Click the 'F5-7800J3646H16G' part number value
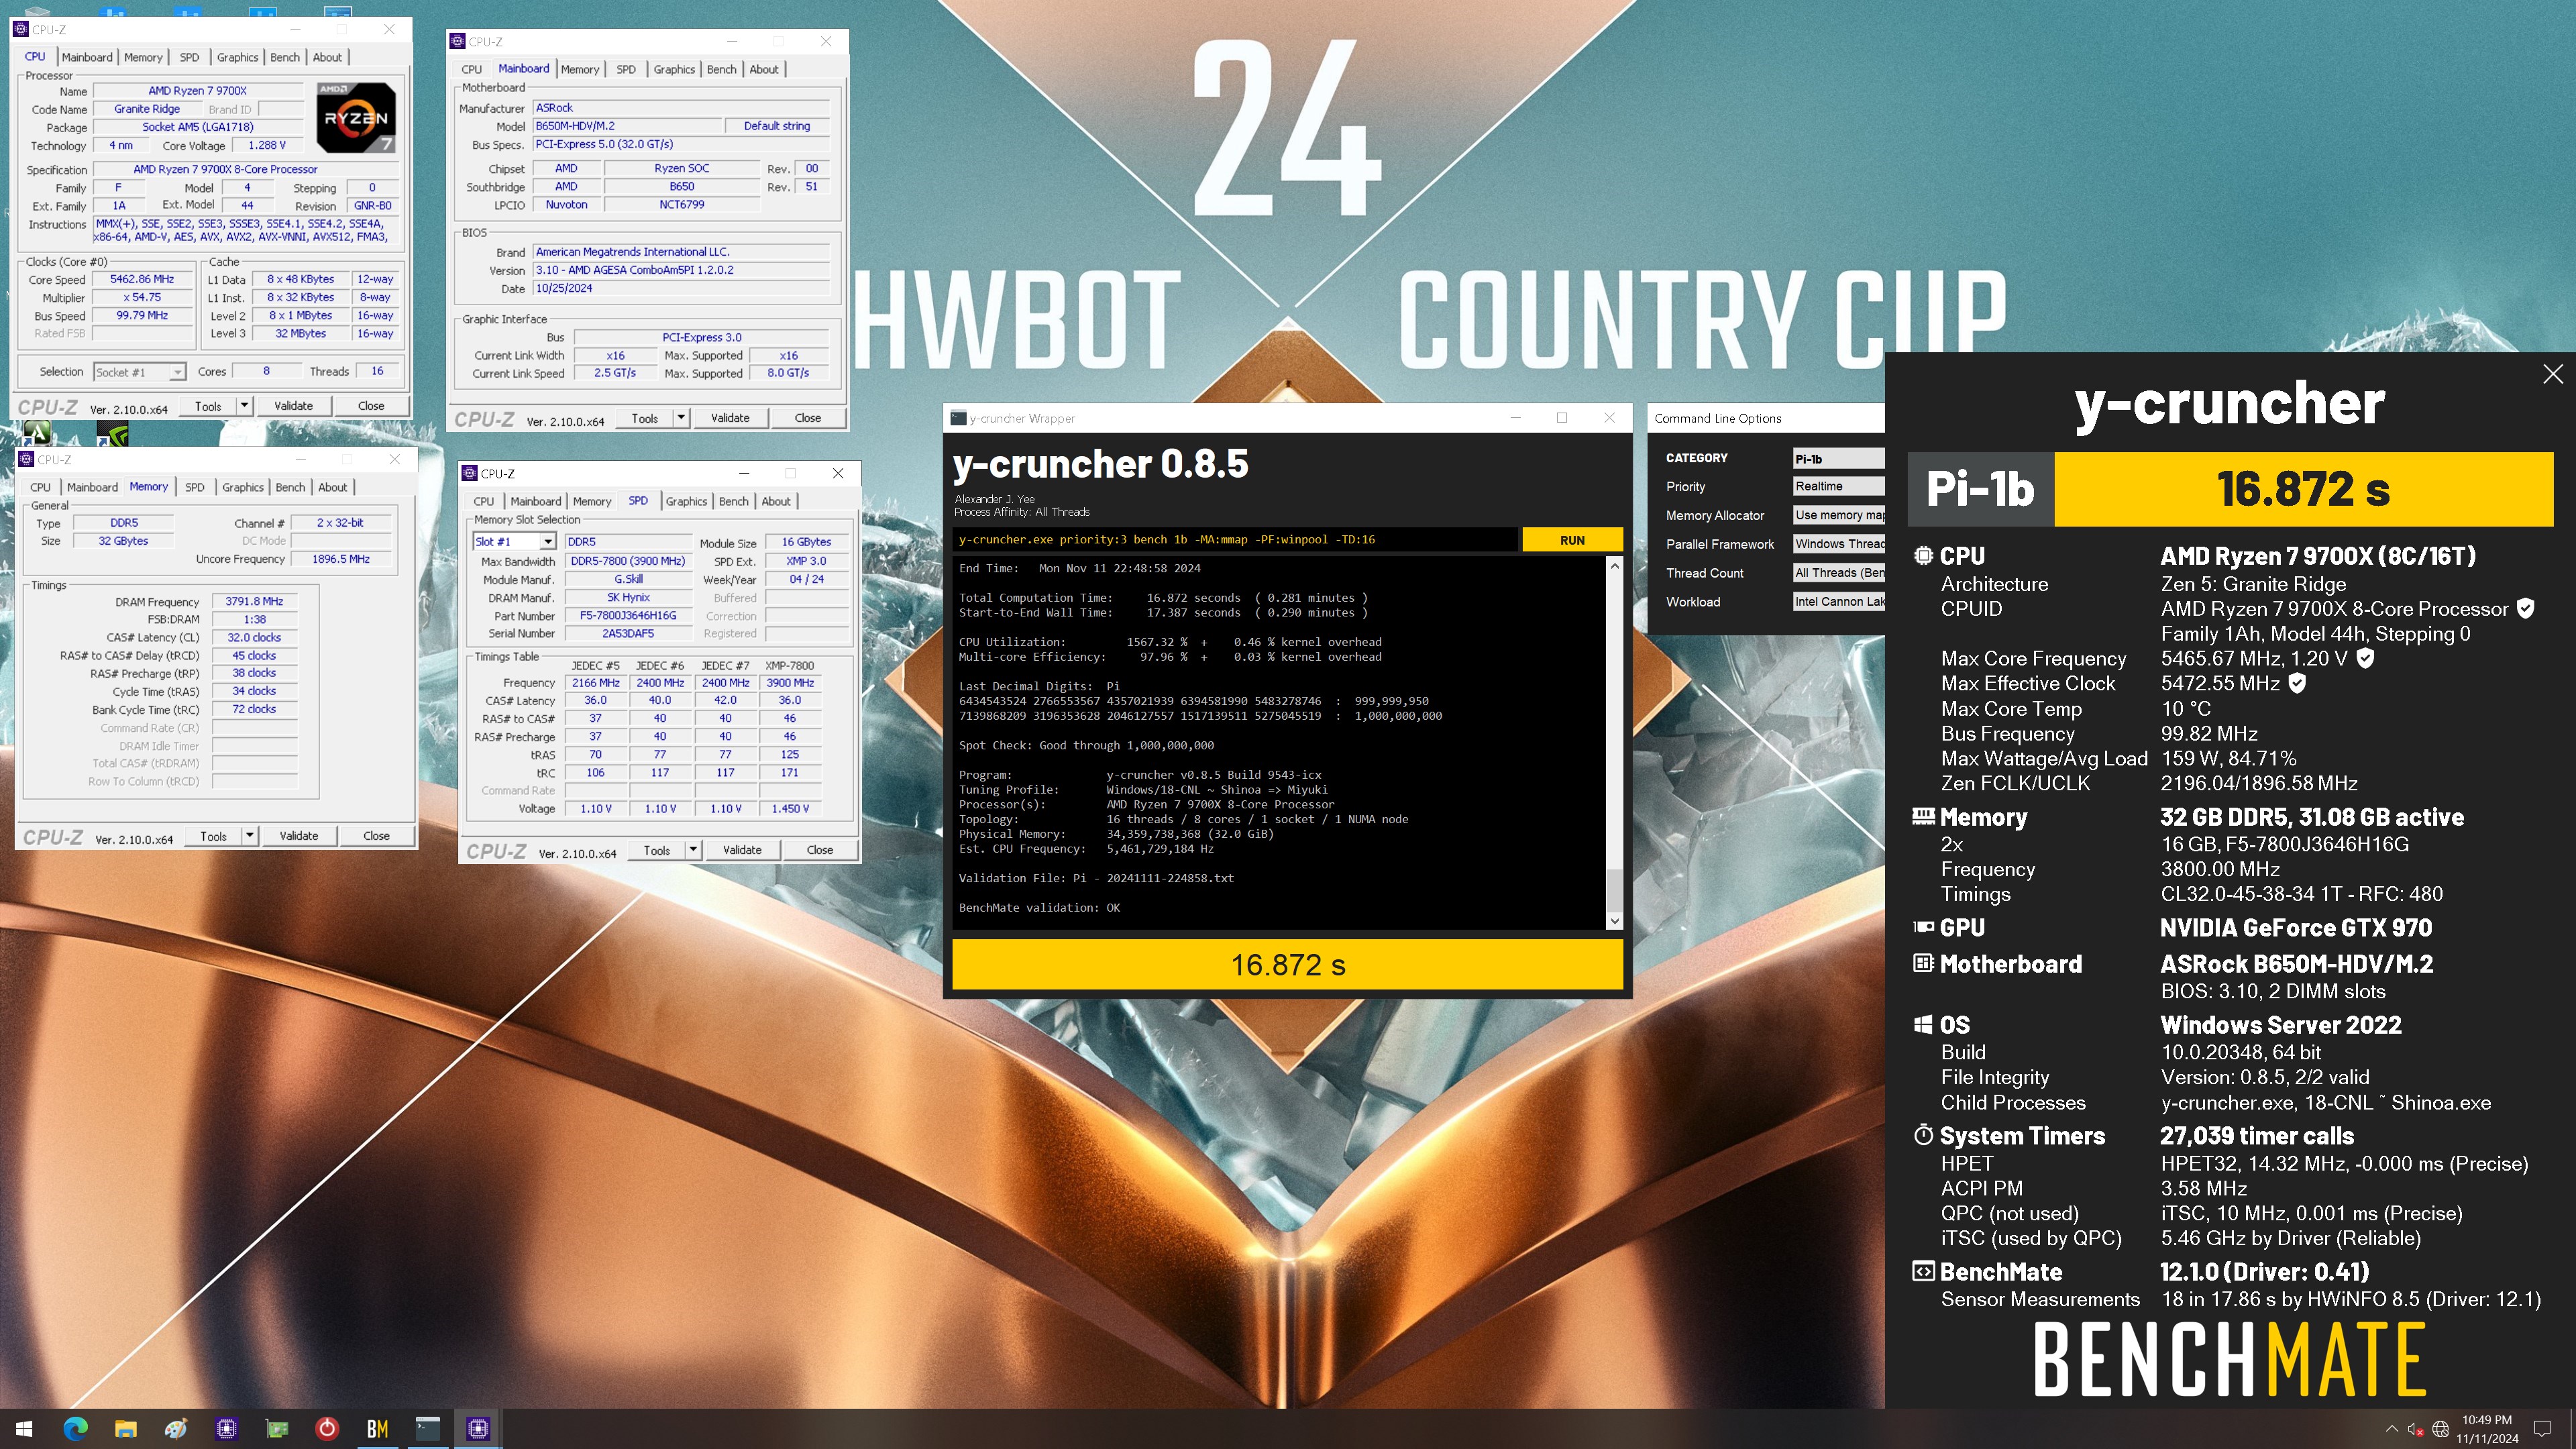This screenshot has height=1449, width=2576. click(x=628, y=616)
